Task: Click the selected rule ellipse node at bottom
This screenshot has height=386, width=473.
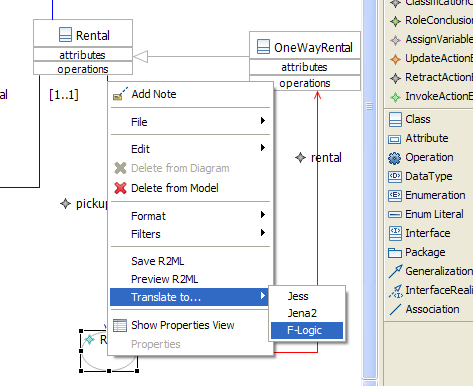Action: [109, 350]
